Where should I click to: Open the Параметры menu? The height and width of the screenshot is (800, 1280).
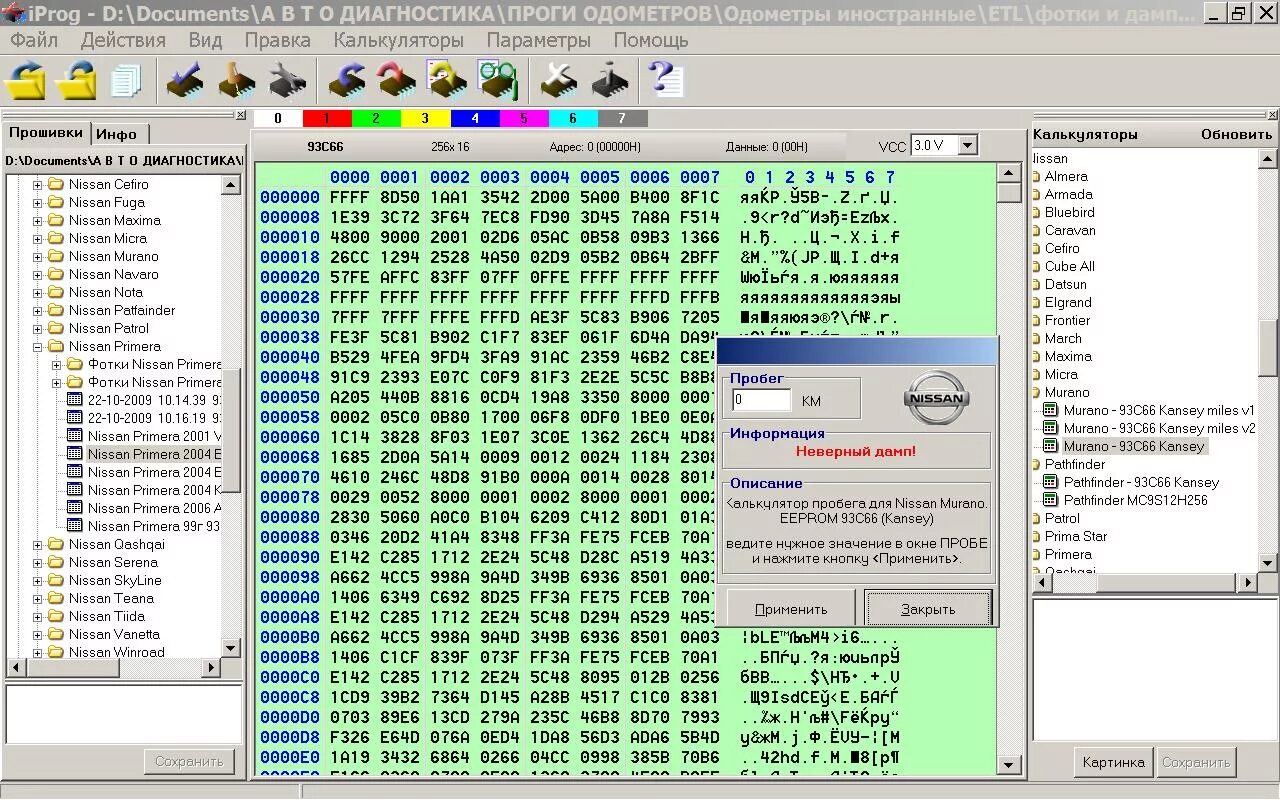(x=539, y=40)
